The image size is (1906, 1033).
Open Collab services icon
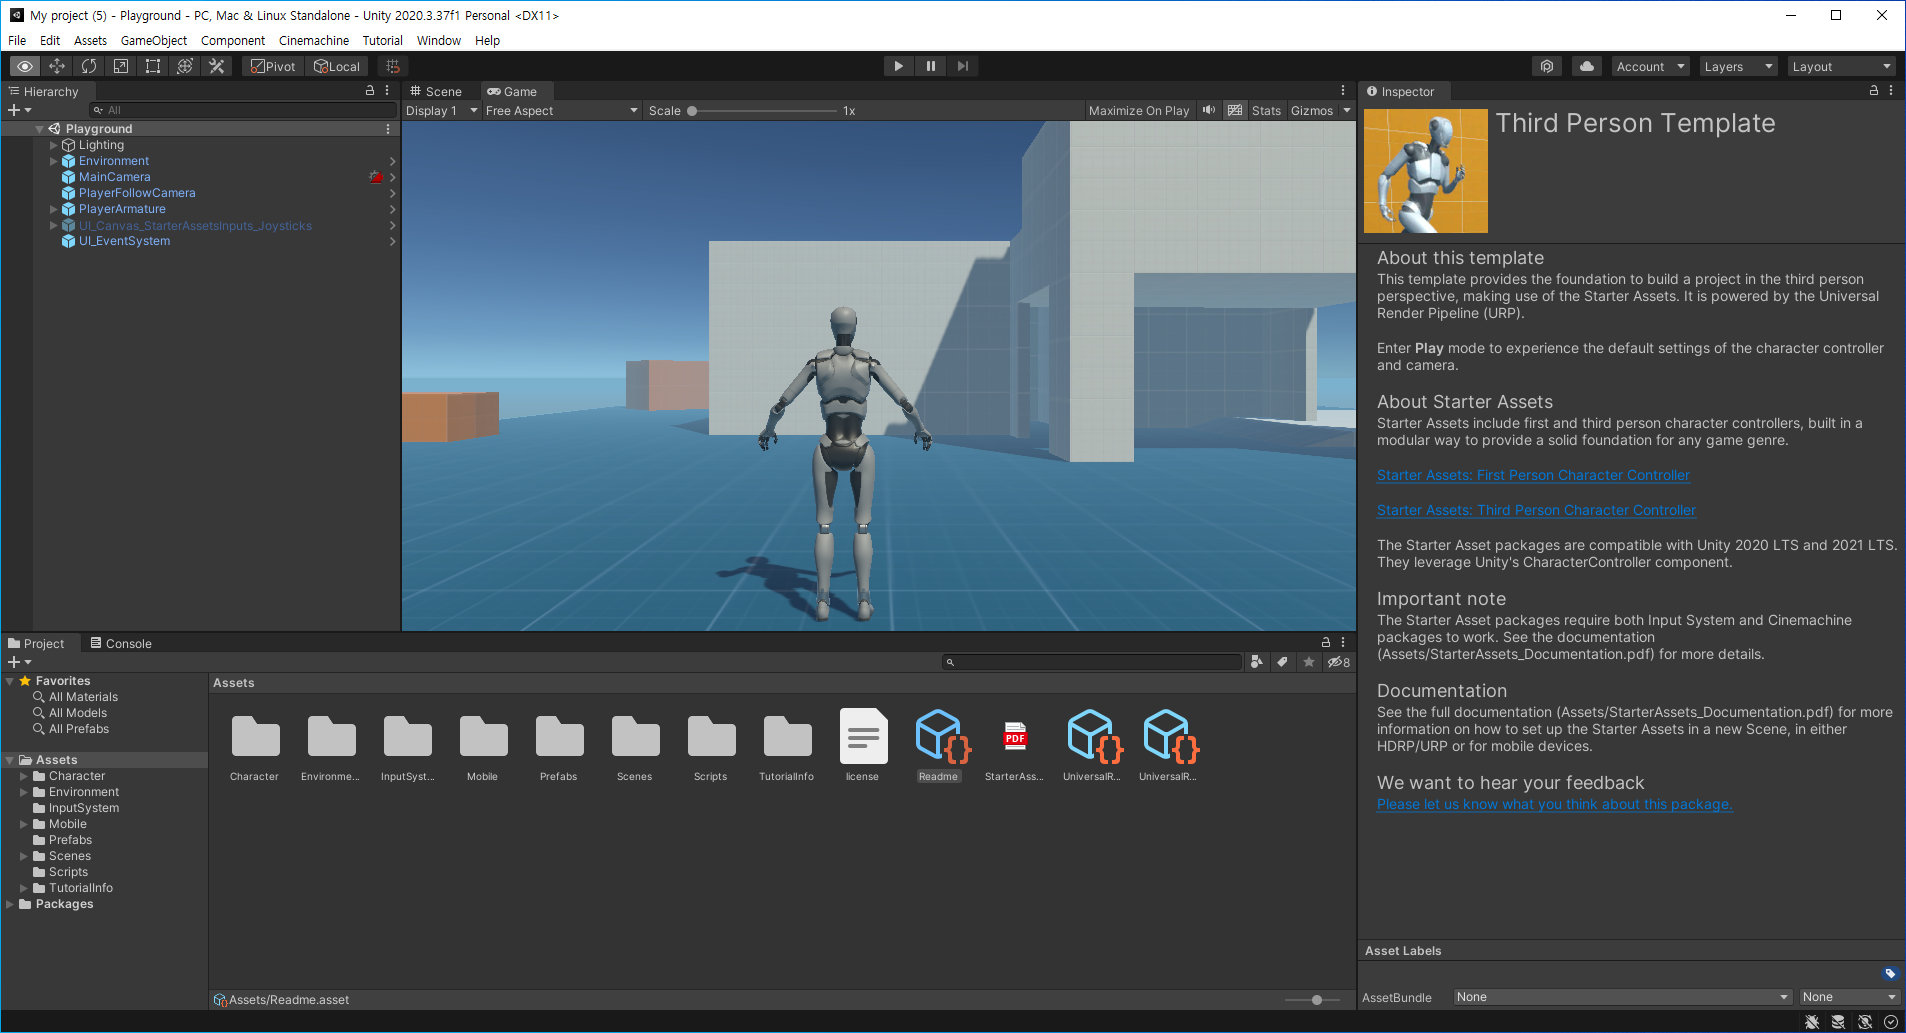pyautogui.click(x=1547, y=66)
